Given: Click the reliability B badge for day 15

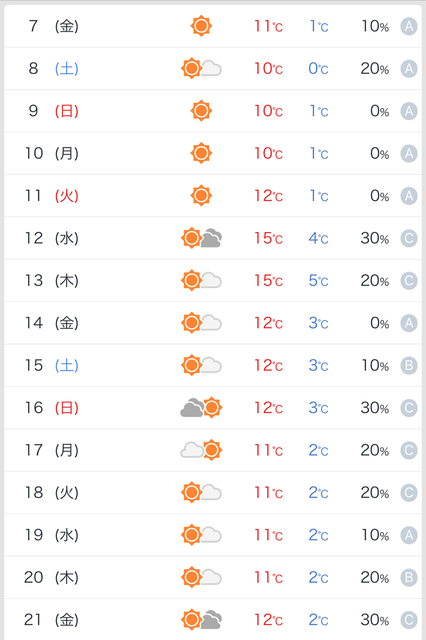Looking at the screenshot, I should tap(408, 366).
